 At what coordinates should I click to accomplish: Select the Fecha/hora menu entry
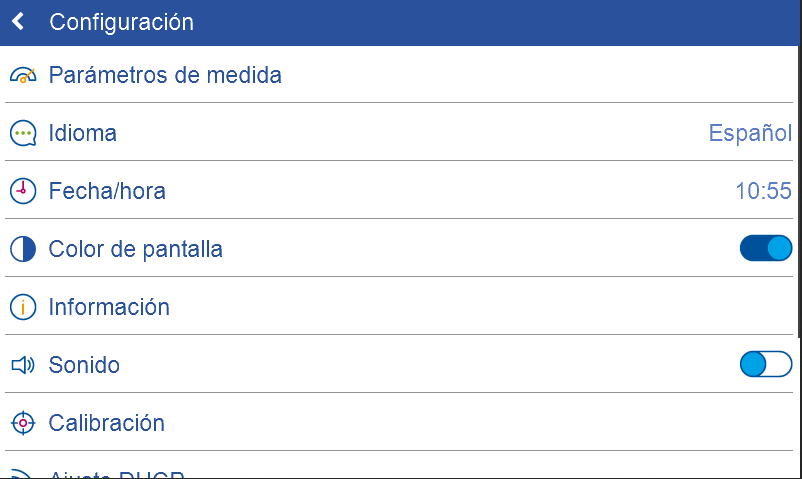click(107, 191)
